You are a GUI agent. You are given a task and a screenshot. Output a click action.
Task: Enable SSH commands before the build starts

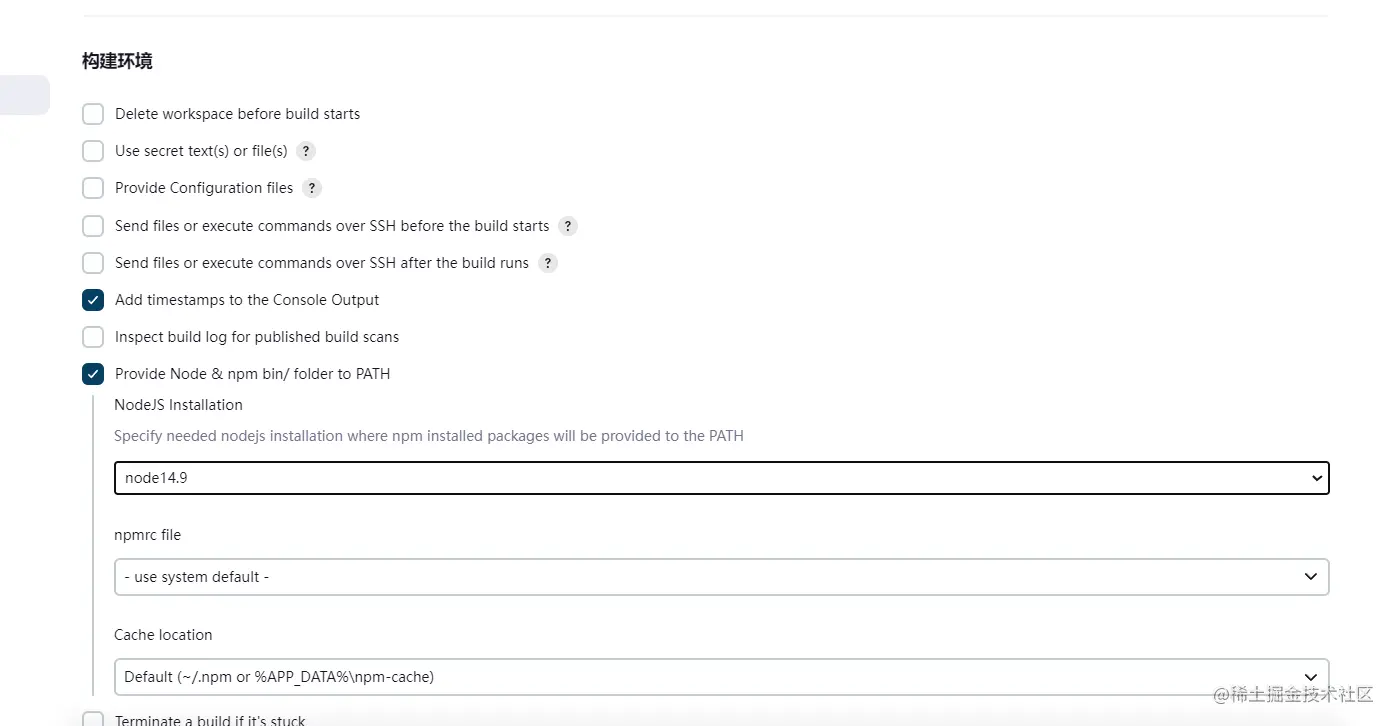93,226
